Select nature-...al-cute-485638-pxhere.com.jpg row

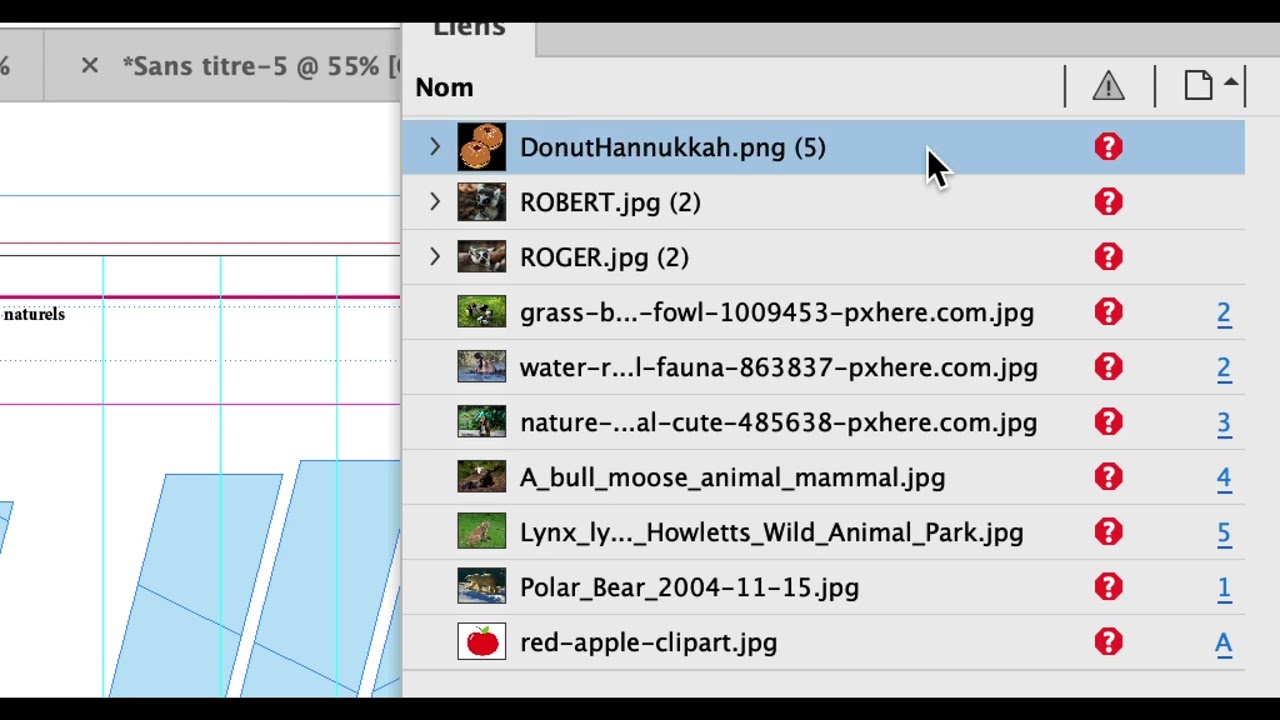pos(824,422)
